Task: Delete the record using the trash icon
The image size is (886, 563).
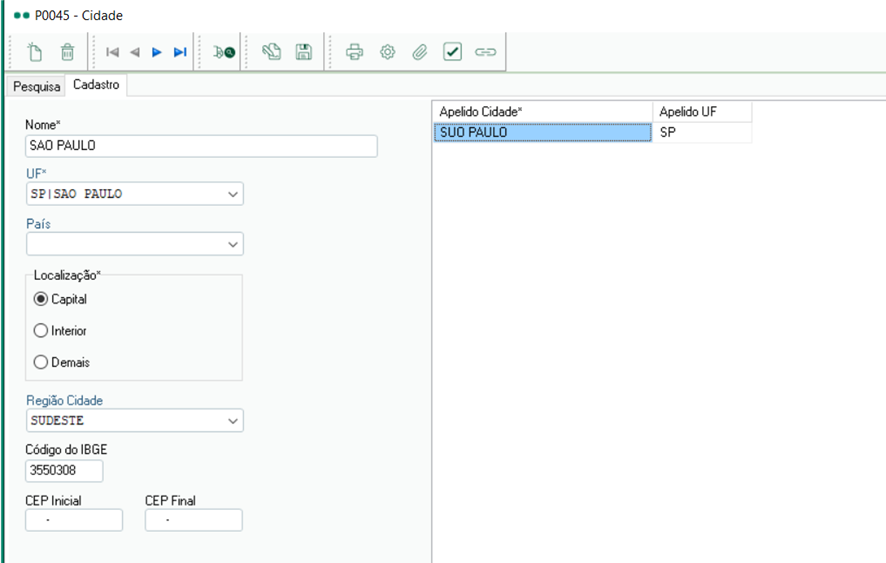Action: click(x=67, y=52)
